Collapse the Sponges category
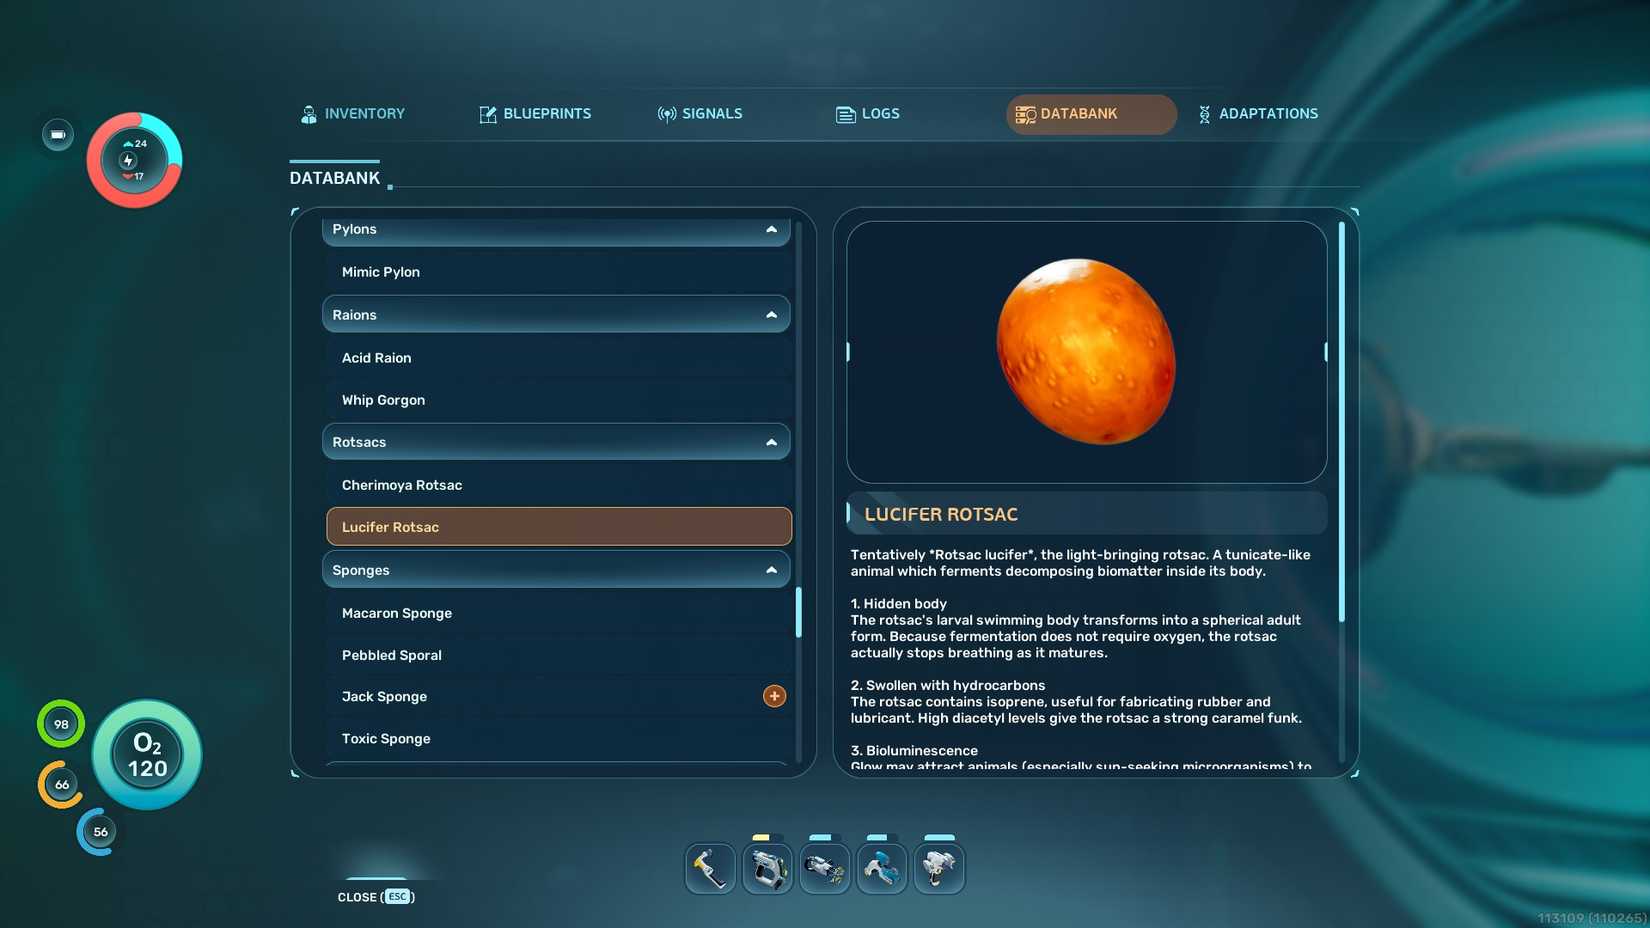 [x=556, y=570]
